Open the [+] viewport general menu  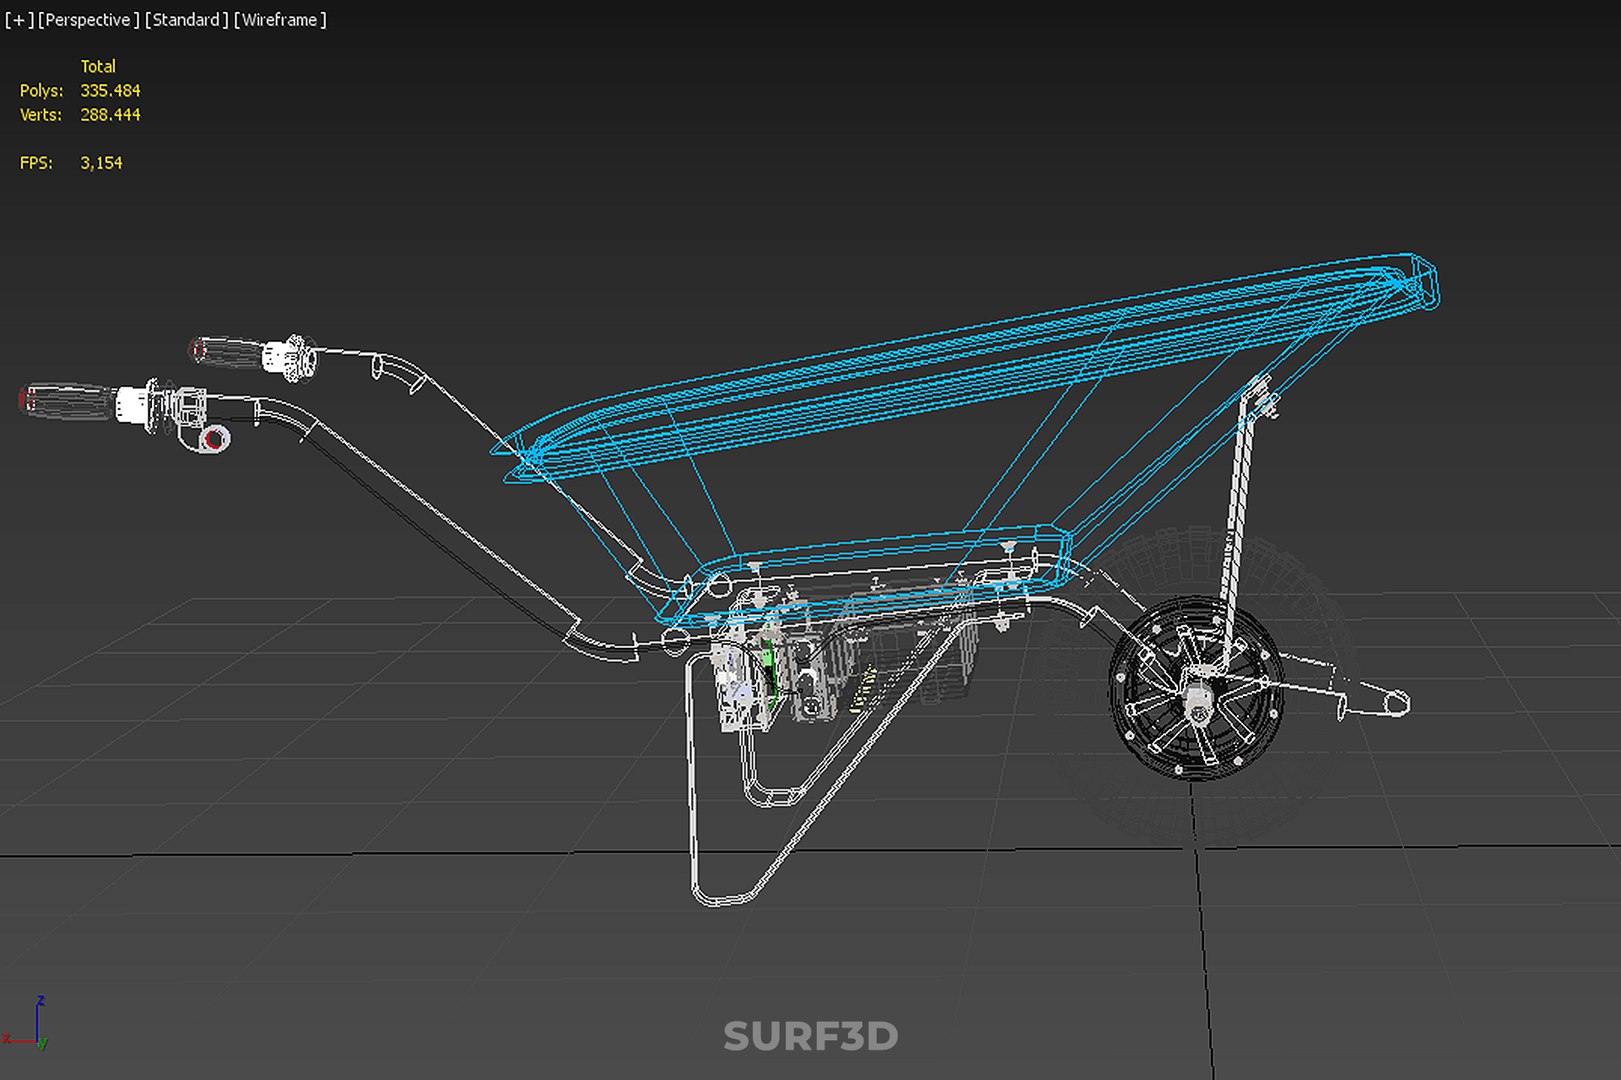coord(19,20)
